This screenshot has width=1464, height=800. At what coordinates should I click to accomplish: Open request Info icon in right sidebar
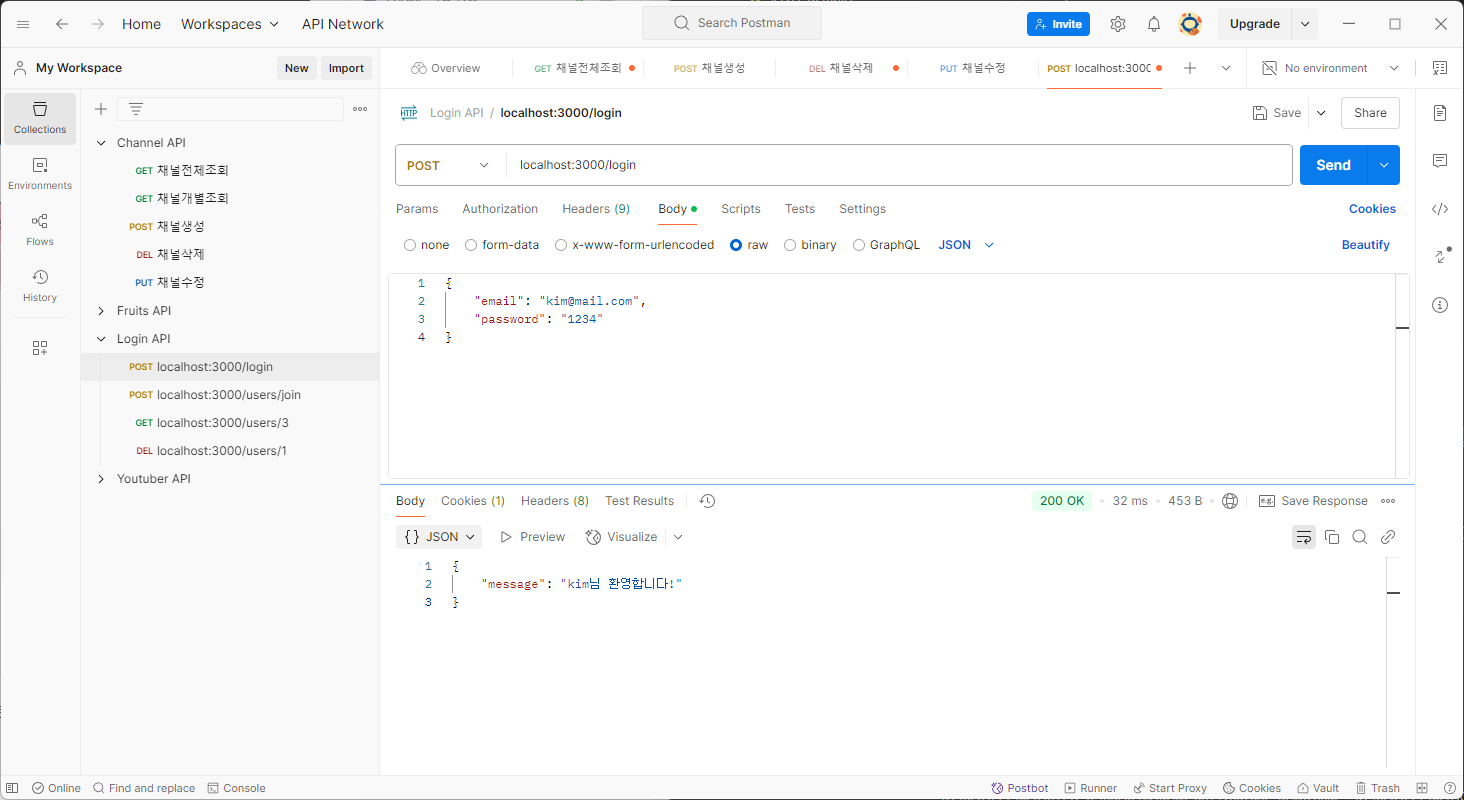click(x=1440, y=305)
